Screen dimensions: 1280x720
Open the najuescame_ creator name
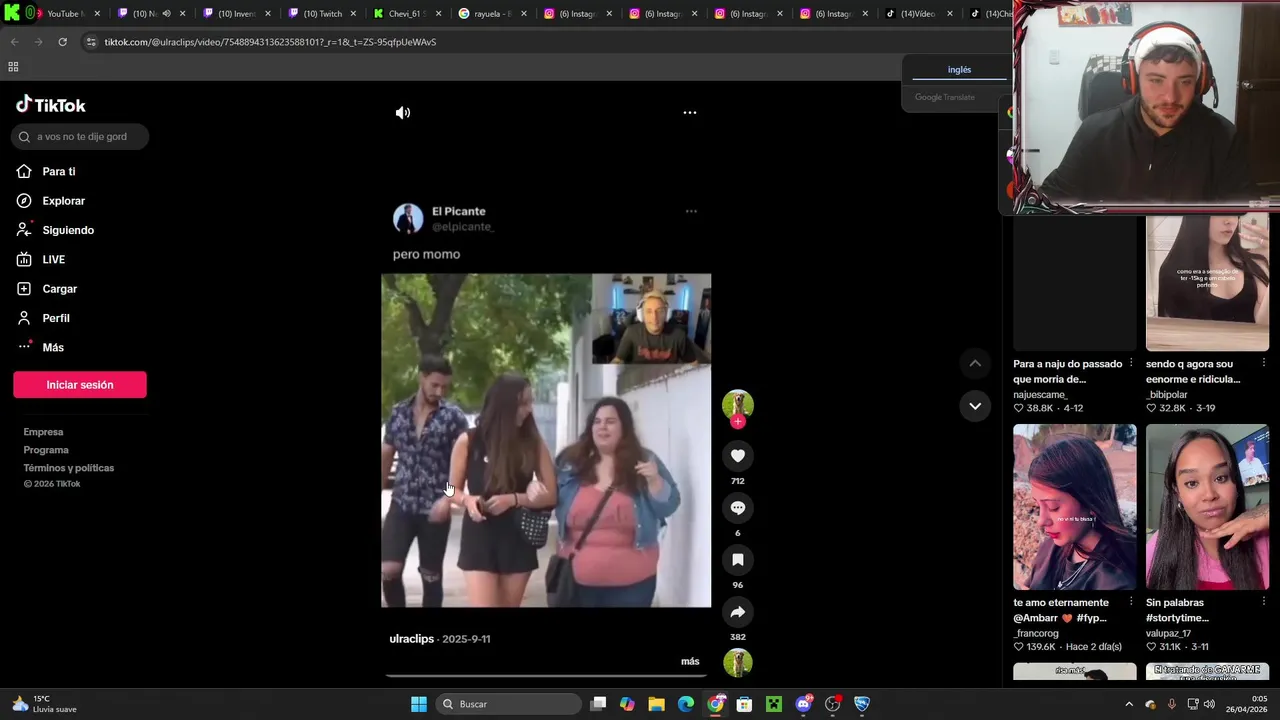click(x=1040, y=395)
